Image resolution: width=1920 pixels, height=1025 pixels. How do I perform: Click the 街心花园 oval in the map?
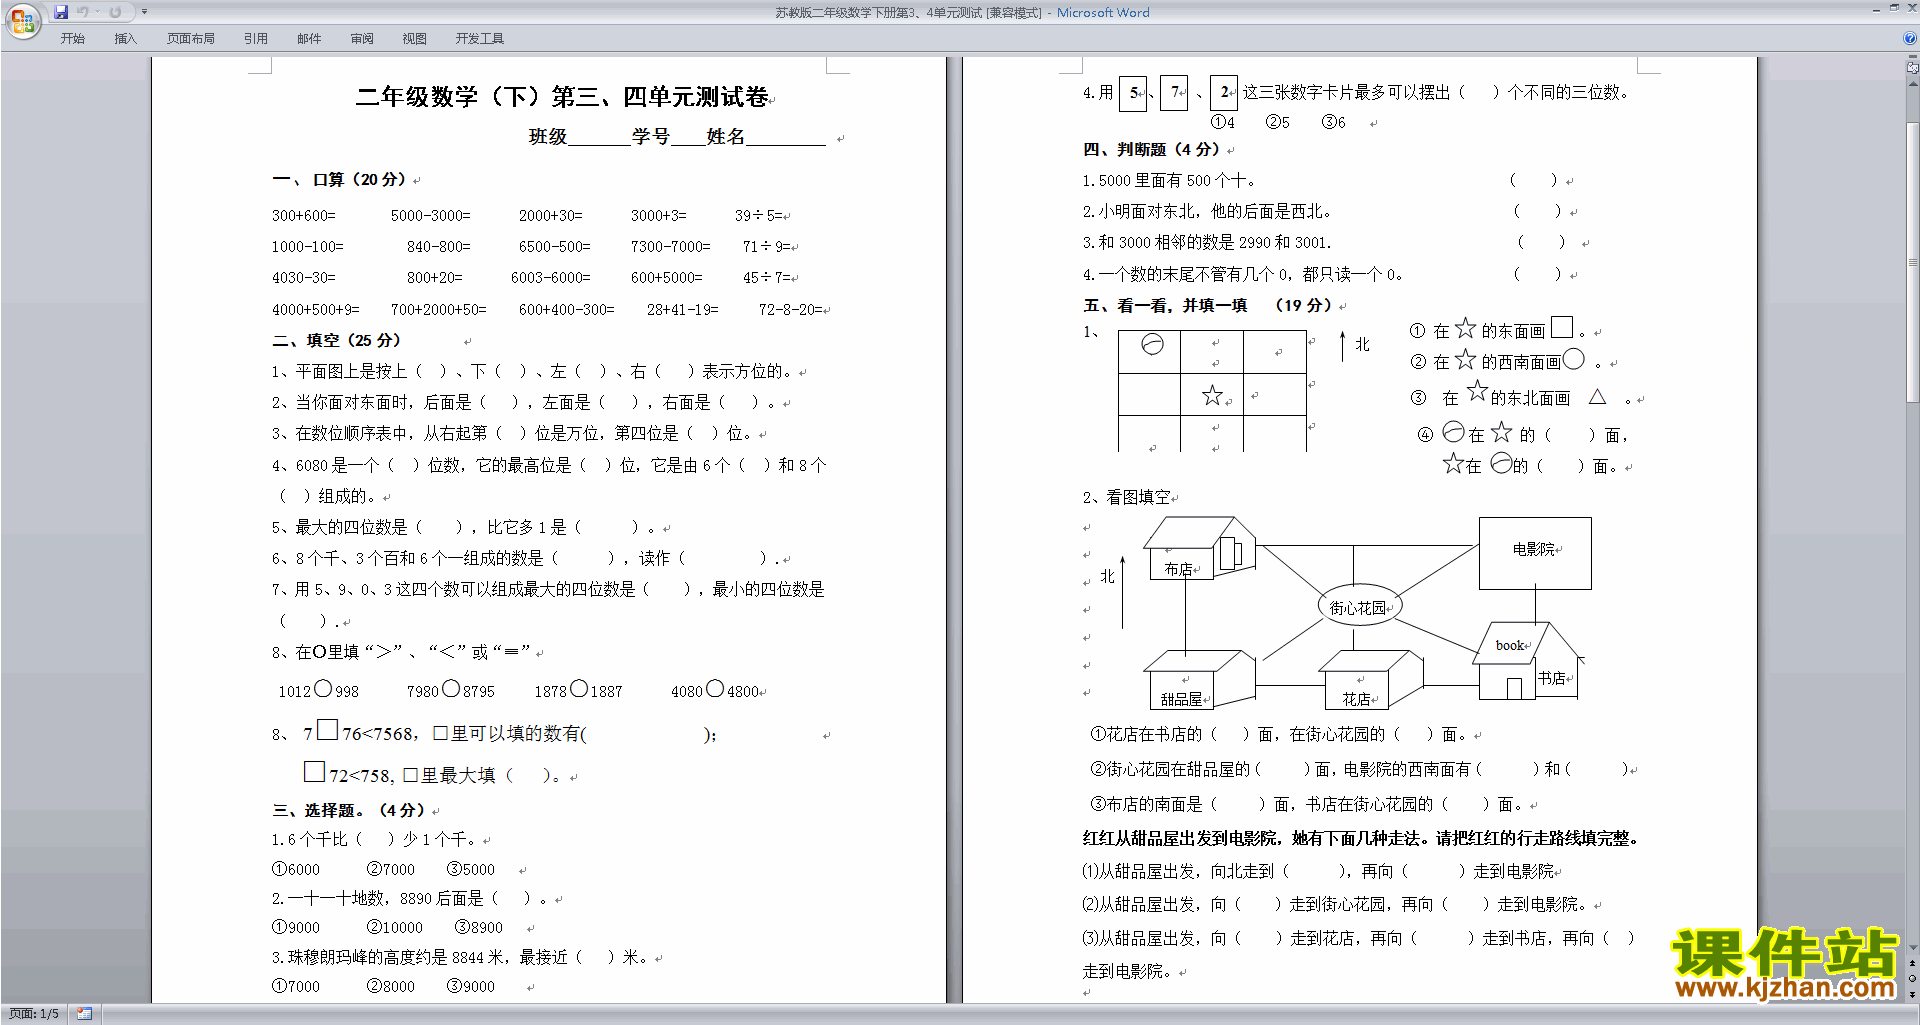(x=1359, y=606)
